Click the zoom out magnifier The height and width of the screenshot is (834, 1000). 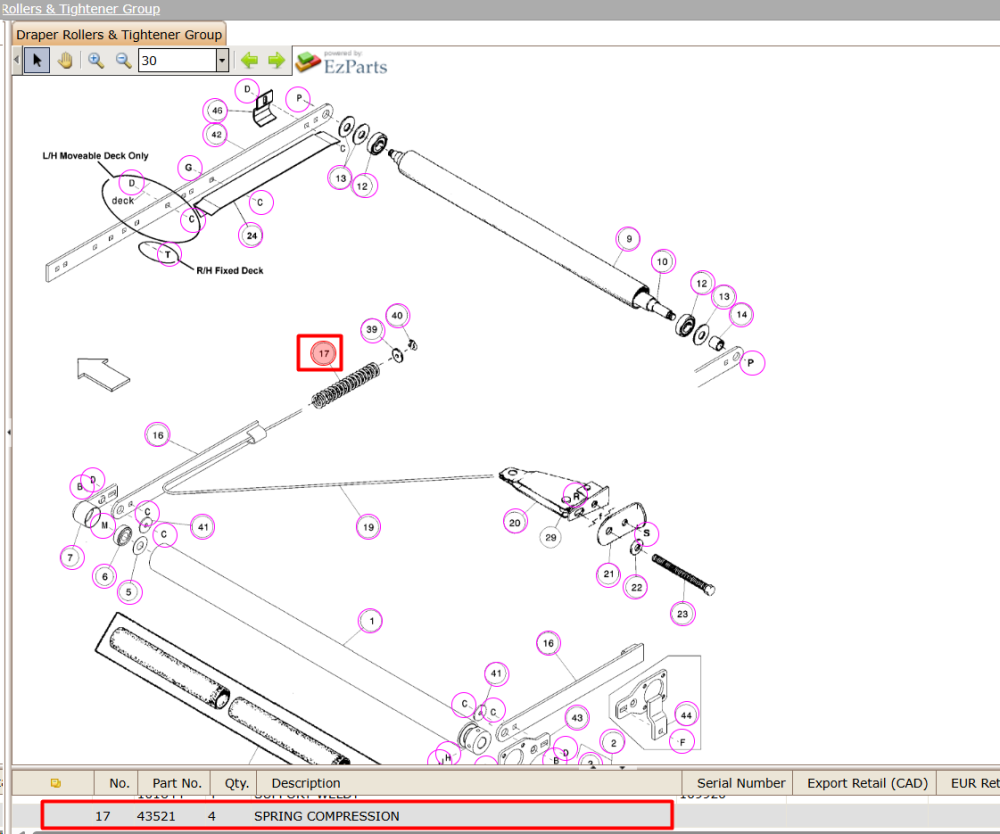(123, 61)
